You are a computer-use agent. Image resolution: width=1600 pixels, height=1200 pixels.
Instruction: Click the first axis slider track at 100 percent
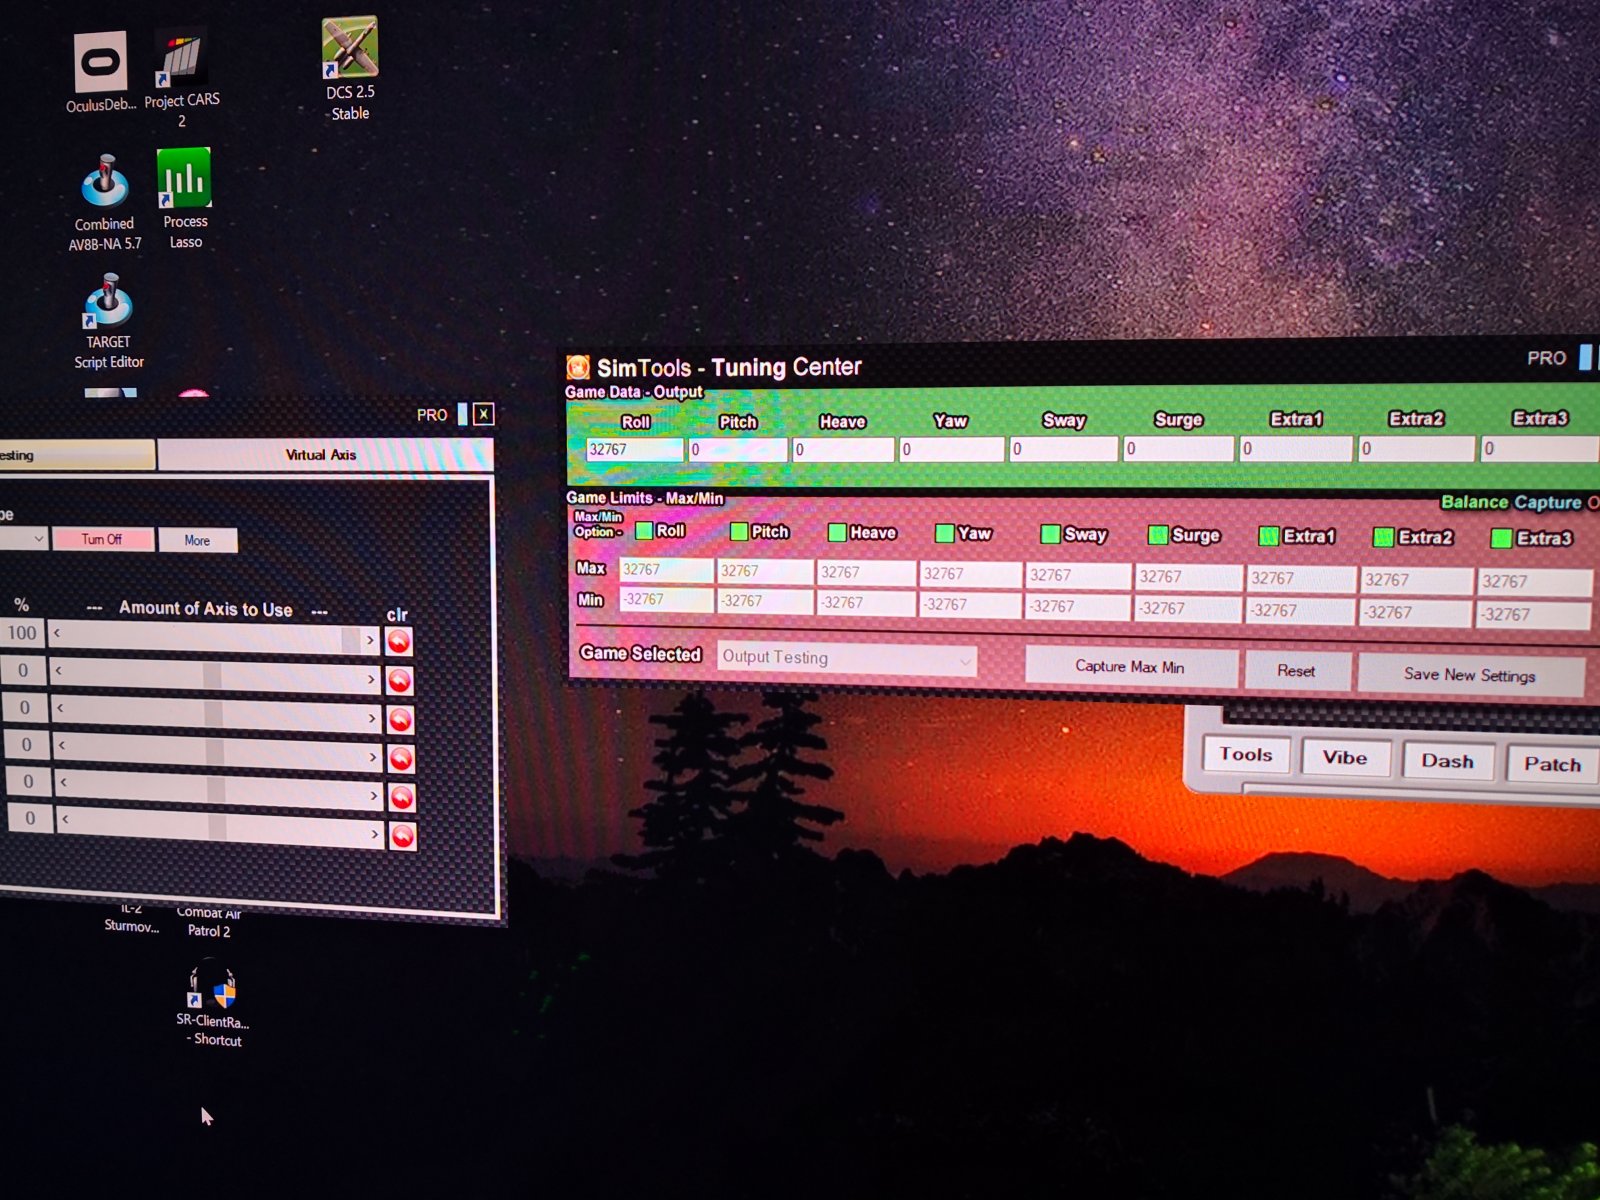[213, 636]
